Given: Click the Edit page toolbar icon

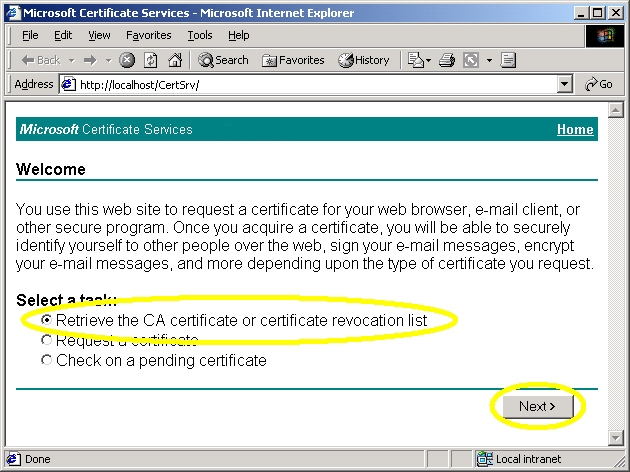Looking at the screenshot, I should (x=508, y=60).
